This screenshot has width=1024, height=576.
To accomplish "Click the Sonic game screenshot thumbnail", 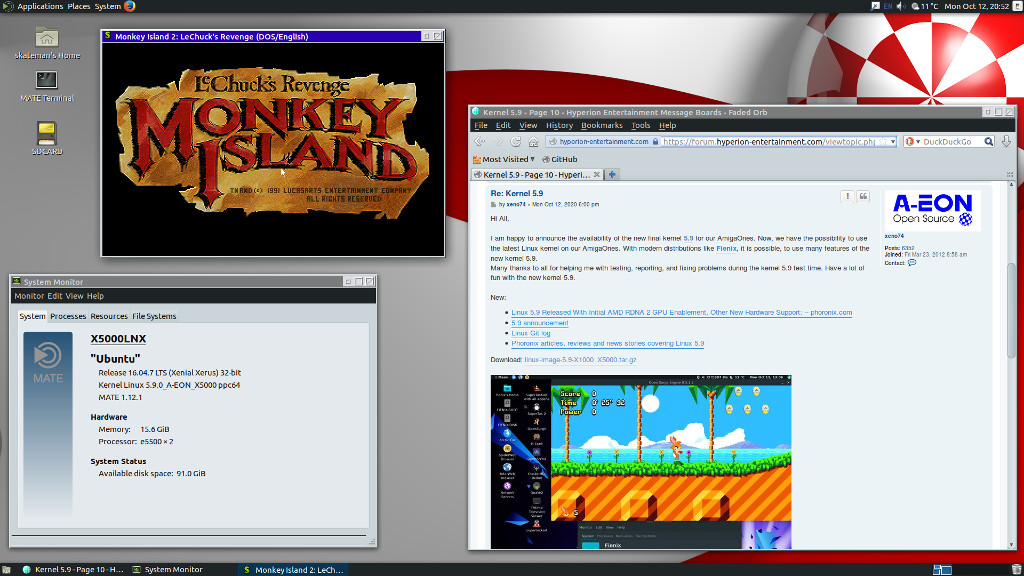I will (x=641, y=461).
